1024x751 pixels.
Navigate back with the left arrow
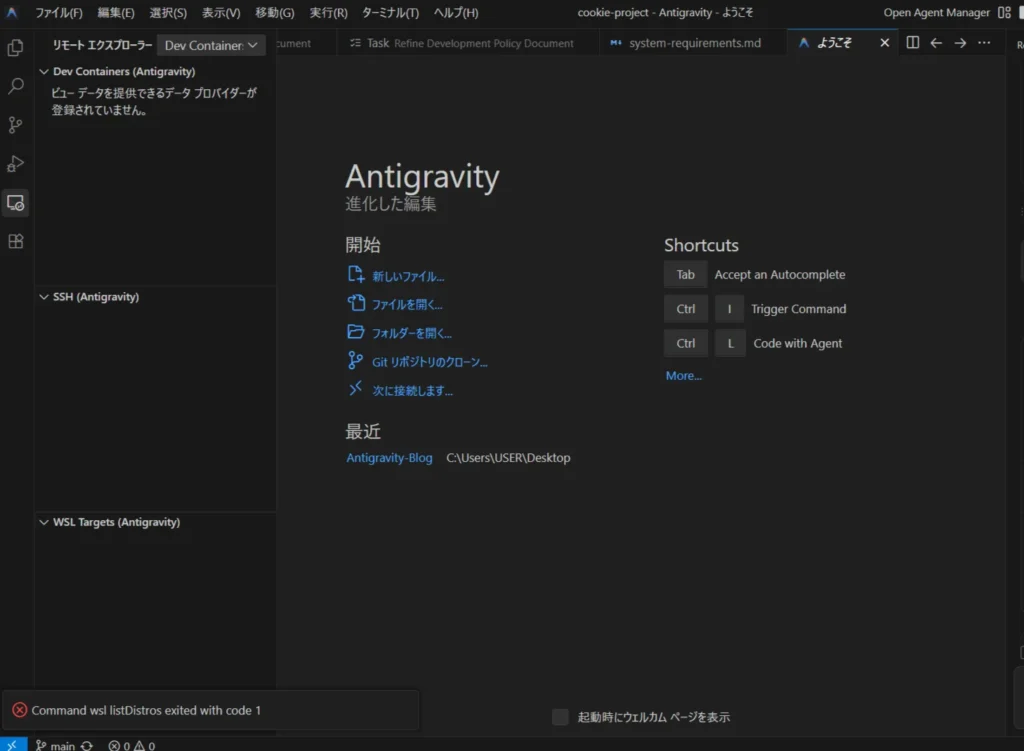click(x=936, y=42)
